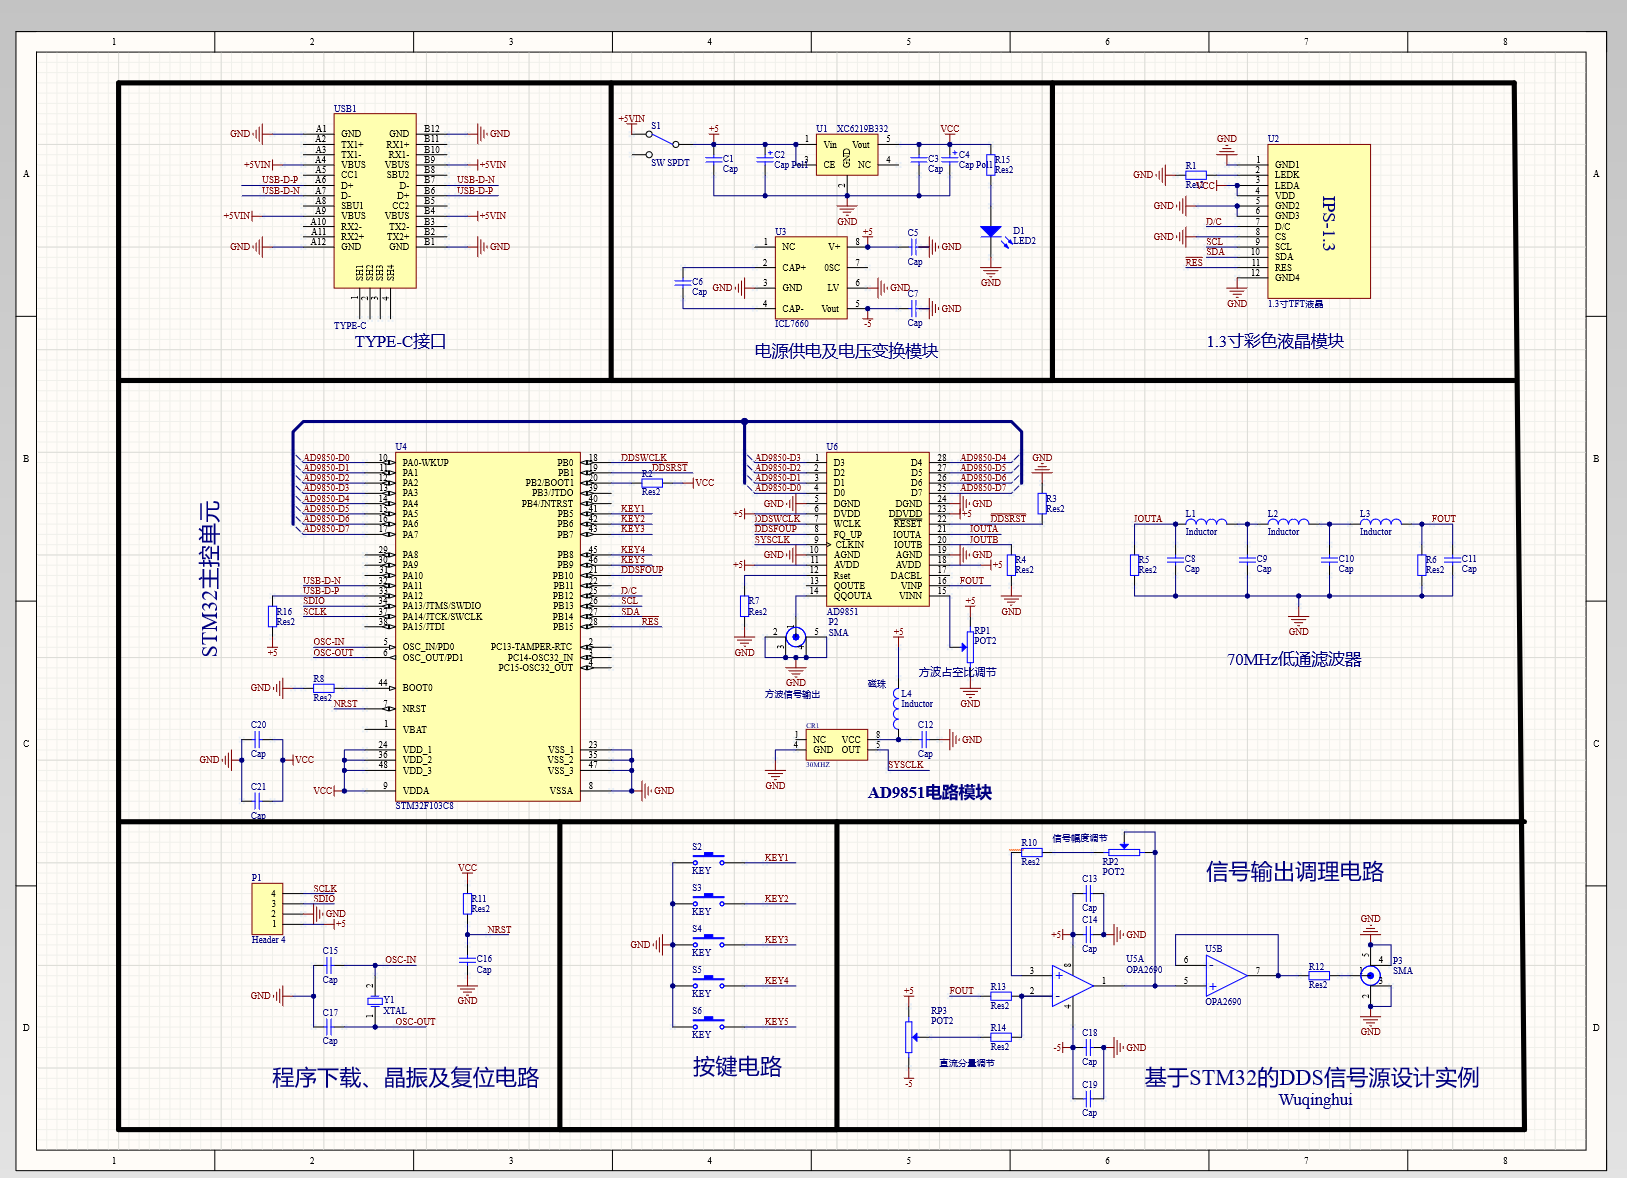The width and height of the screenshot is (1627, 1178).
Task: Click the 'TYPE-C接口' section title
Action: click(400, 341)
